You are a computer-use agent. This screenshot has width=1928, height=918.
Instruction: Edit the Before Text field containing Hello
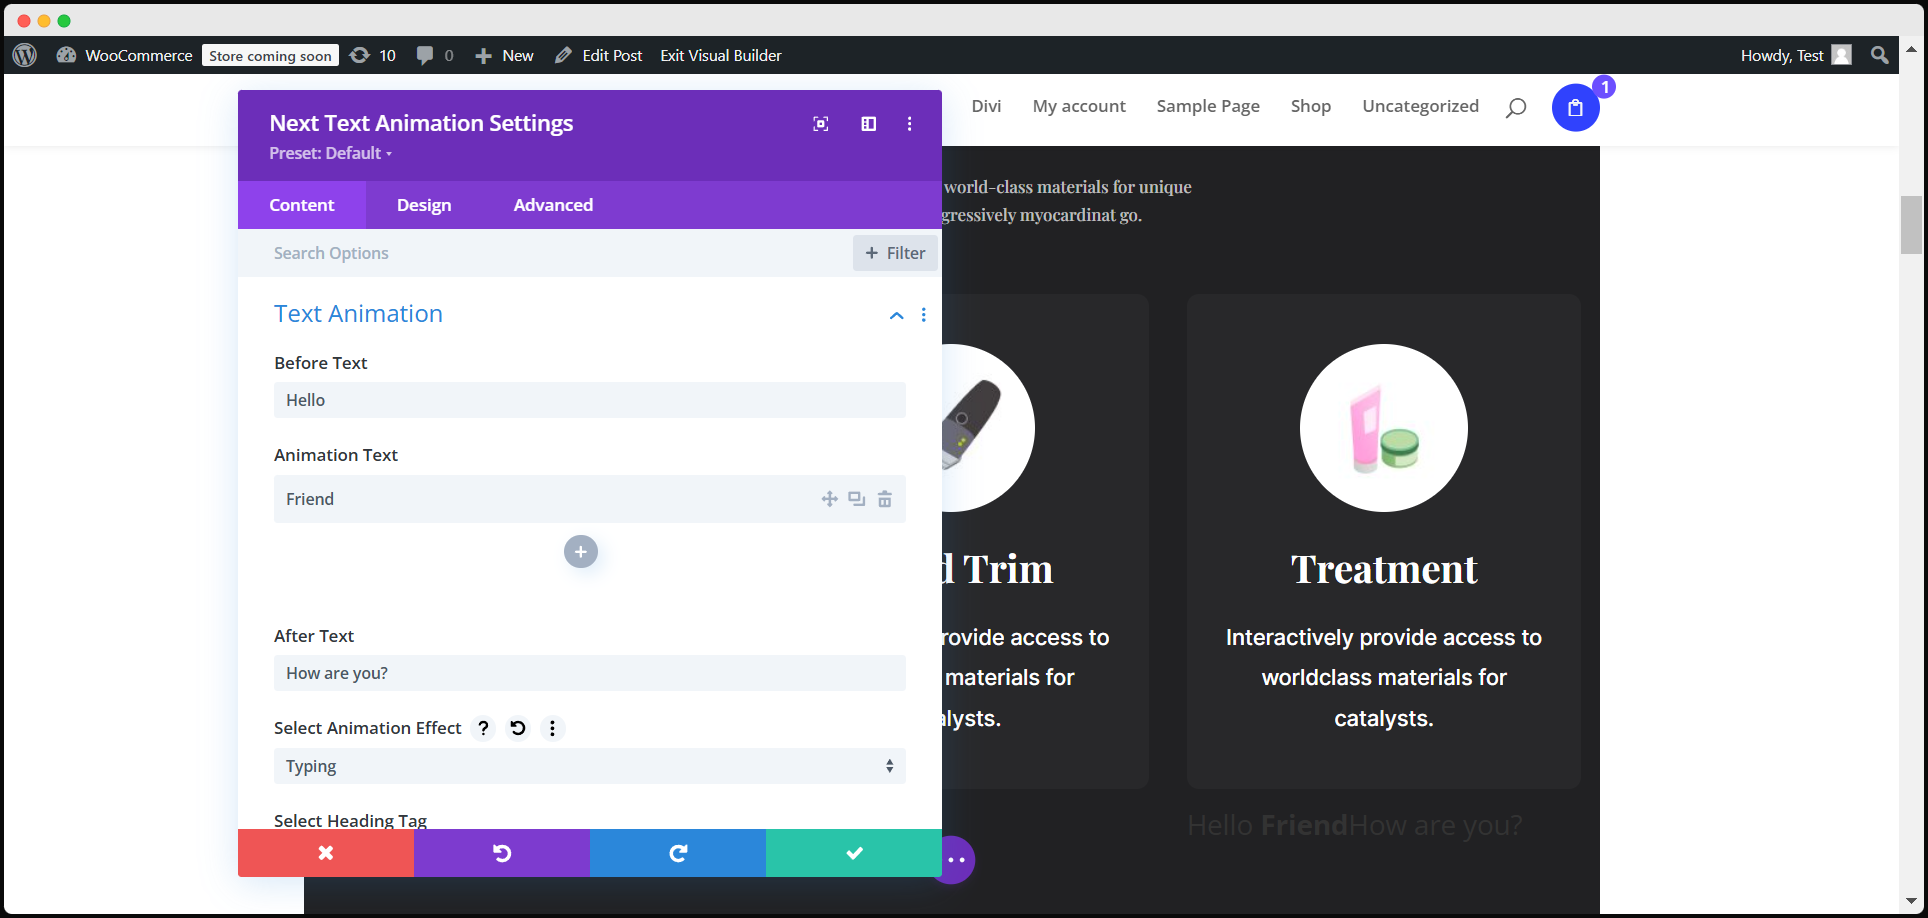click(590, 400)
